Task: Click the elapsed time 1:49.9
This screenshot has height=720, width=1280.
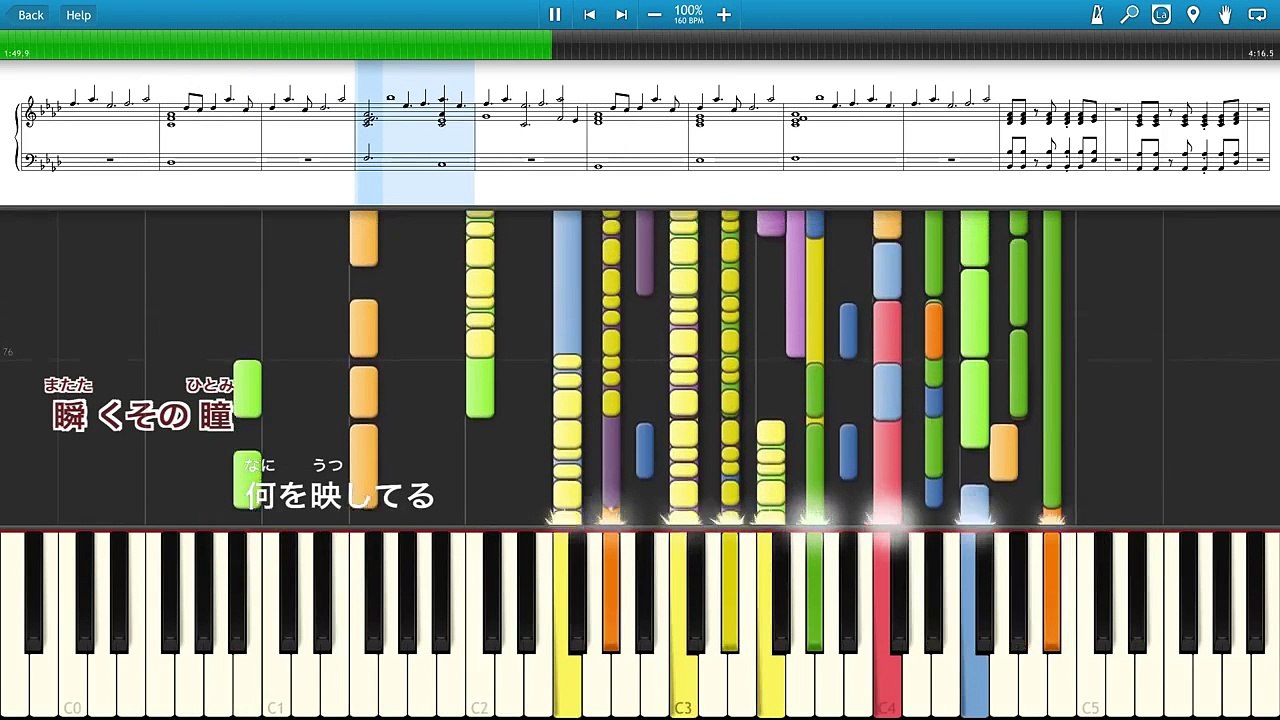Action: tap(17, 53)
